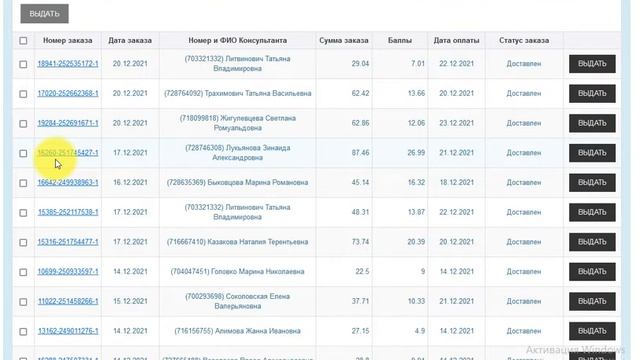Click consultant name (716156755) Алимова Жанна Ивановна
The image size is (640, 360).
pyautogui.click(x=238, y=331)
